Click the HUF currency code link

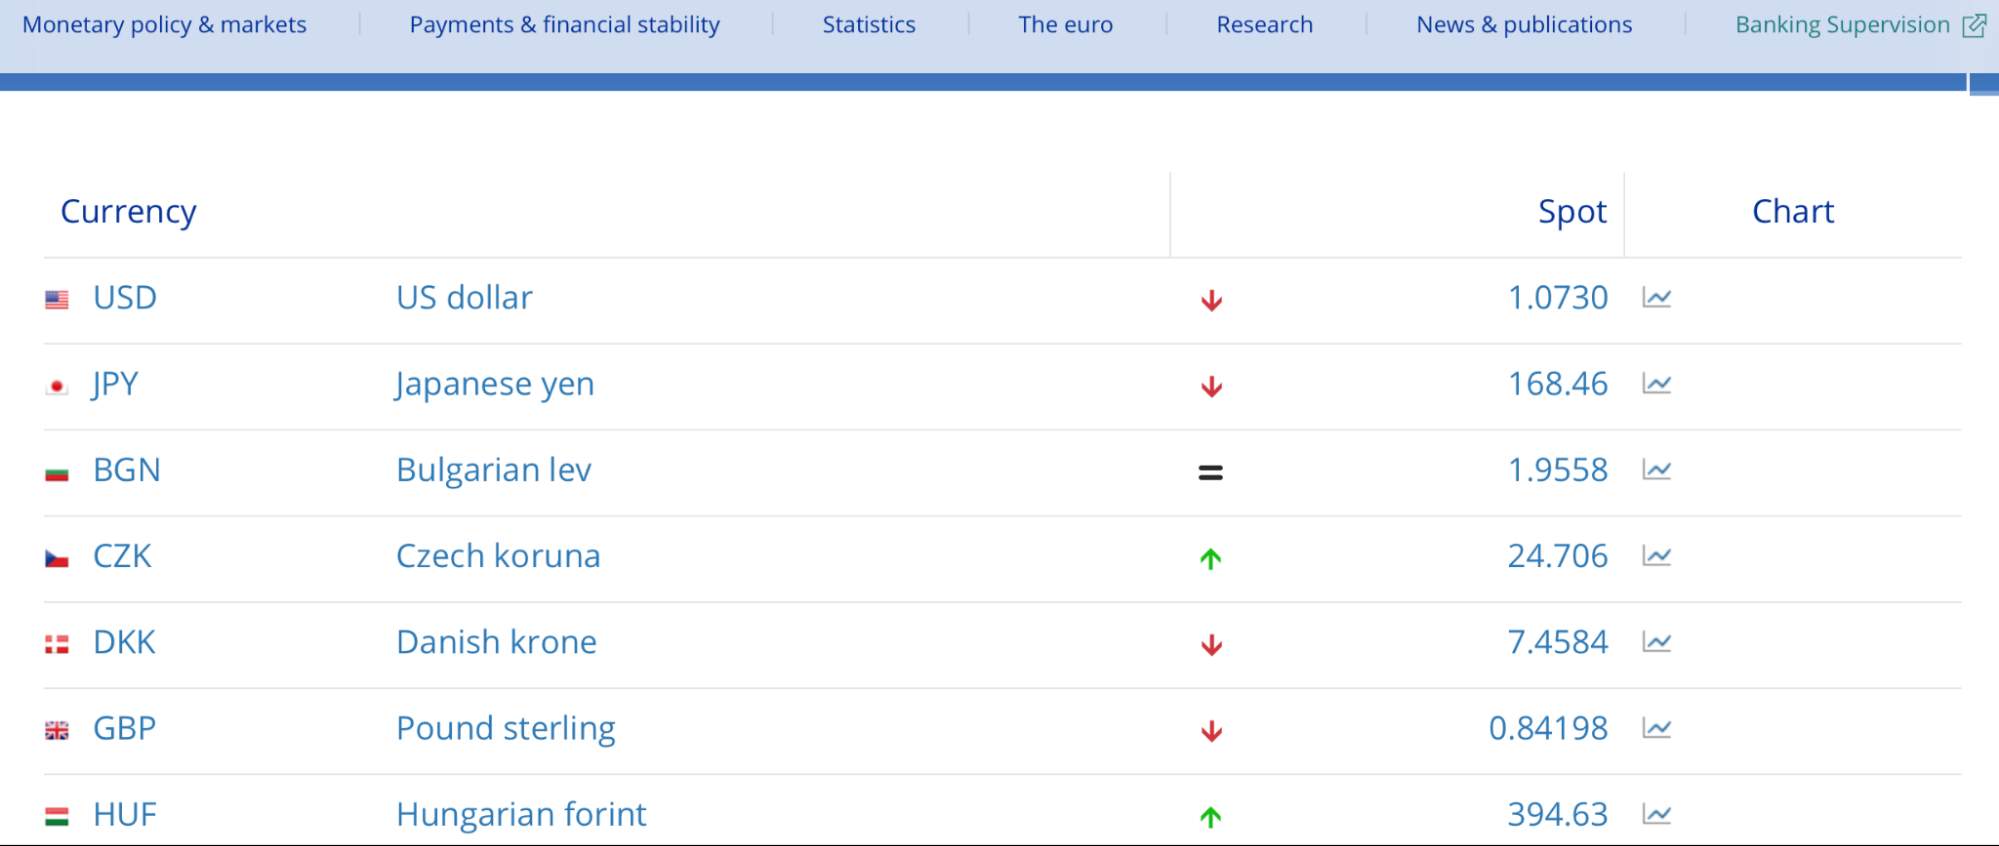tap(125, 814)
